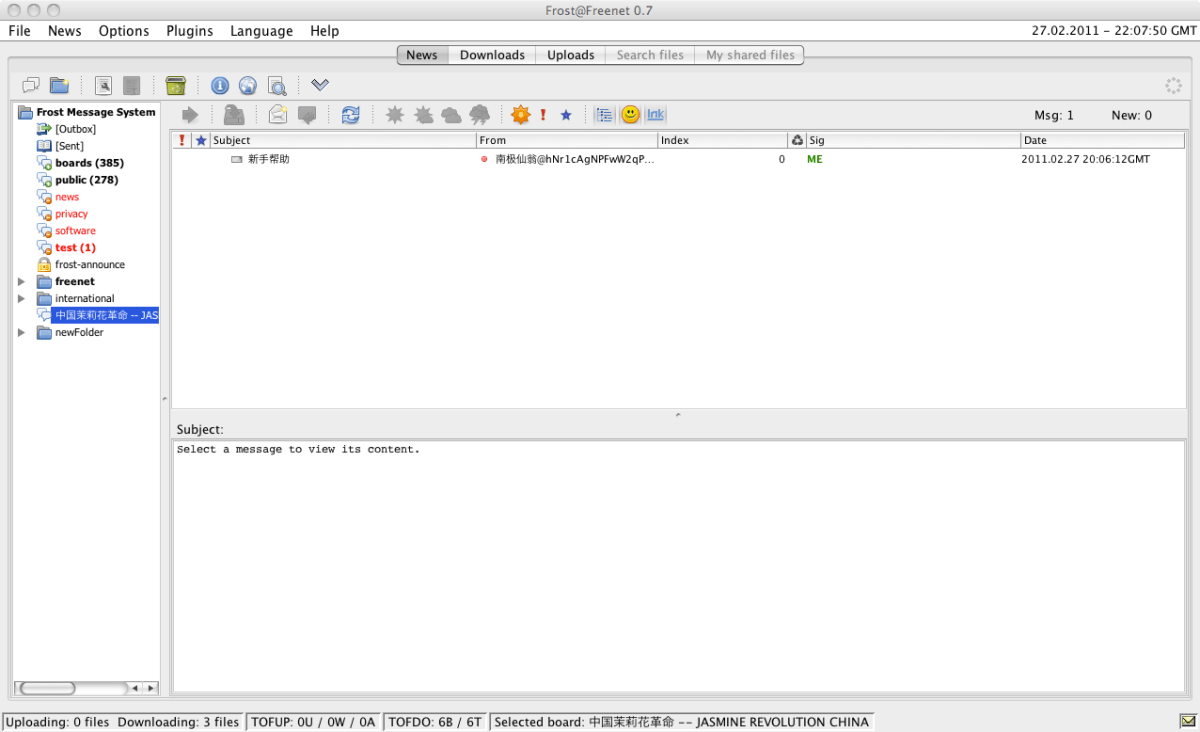Click the new folder icon in top toolbar

(59, 86)
